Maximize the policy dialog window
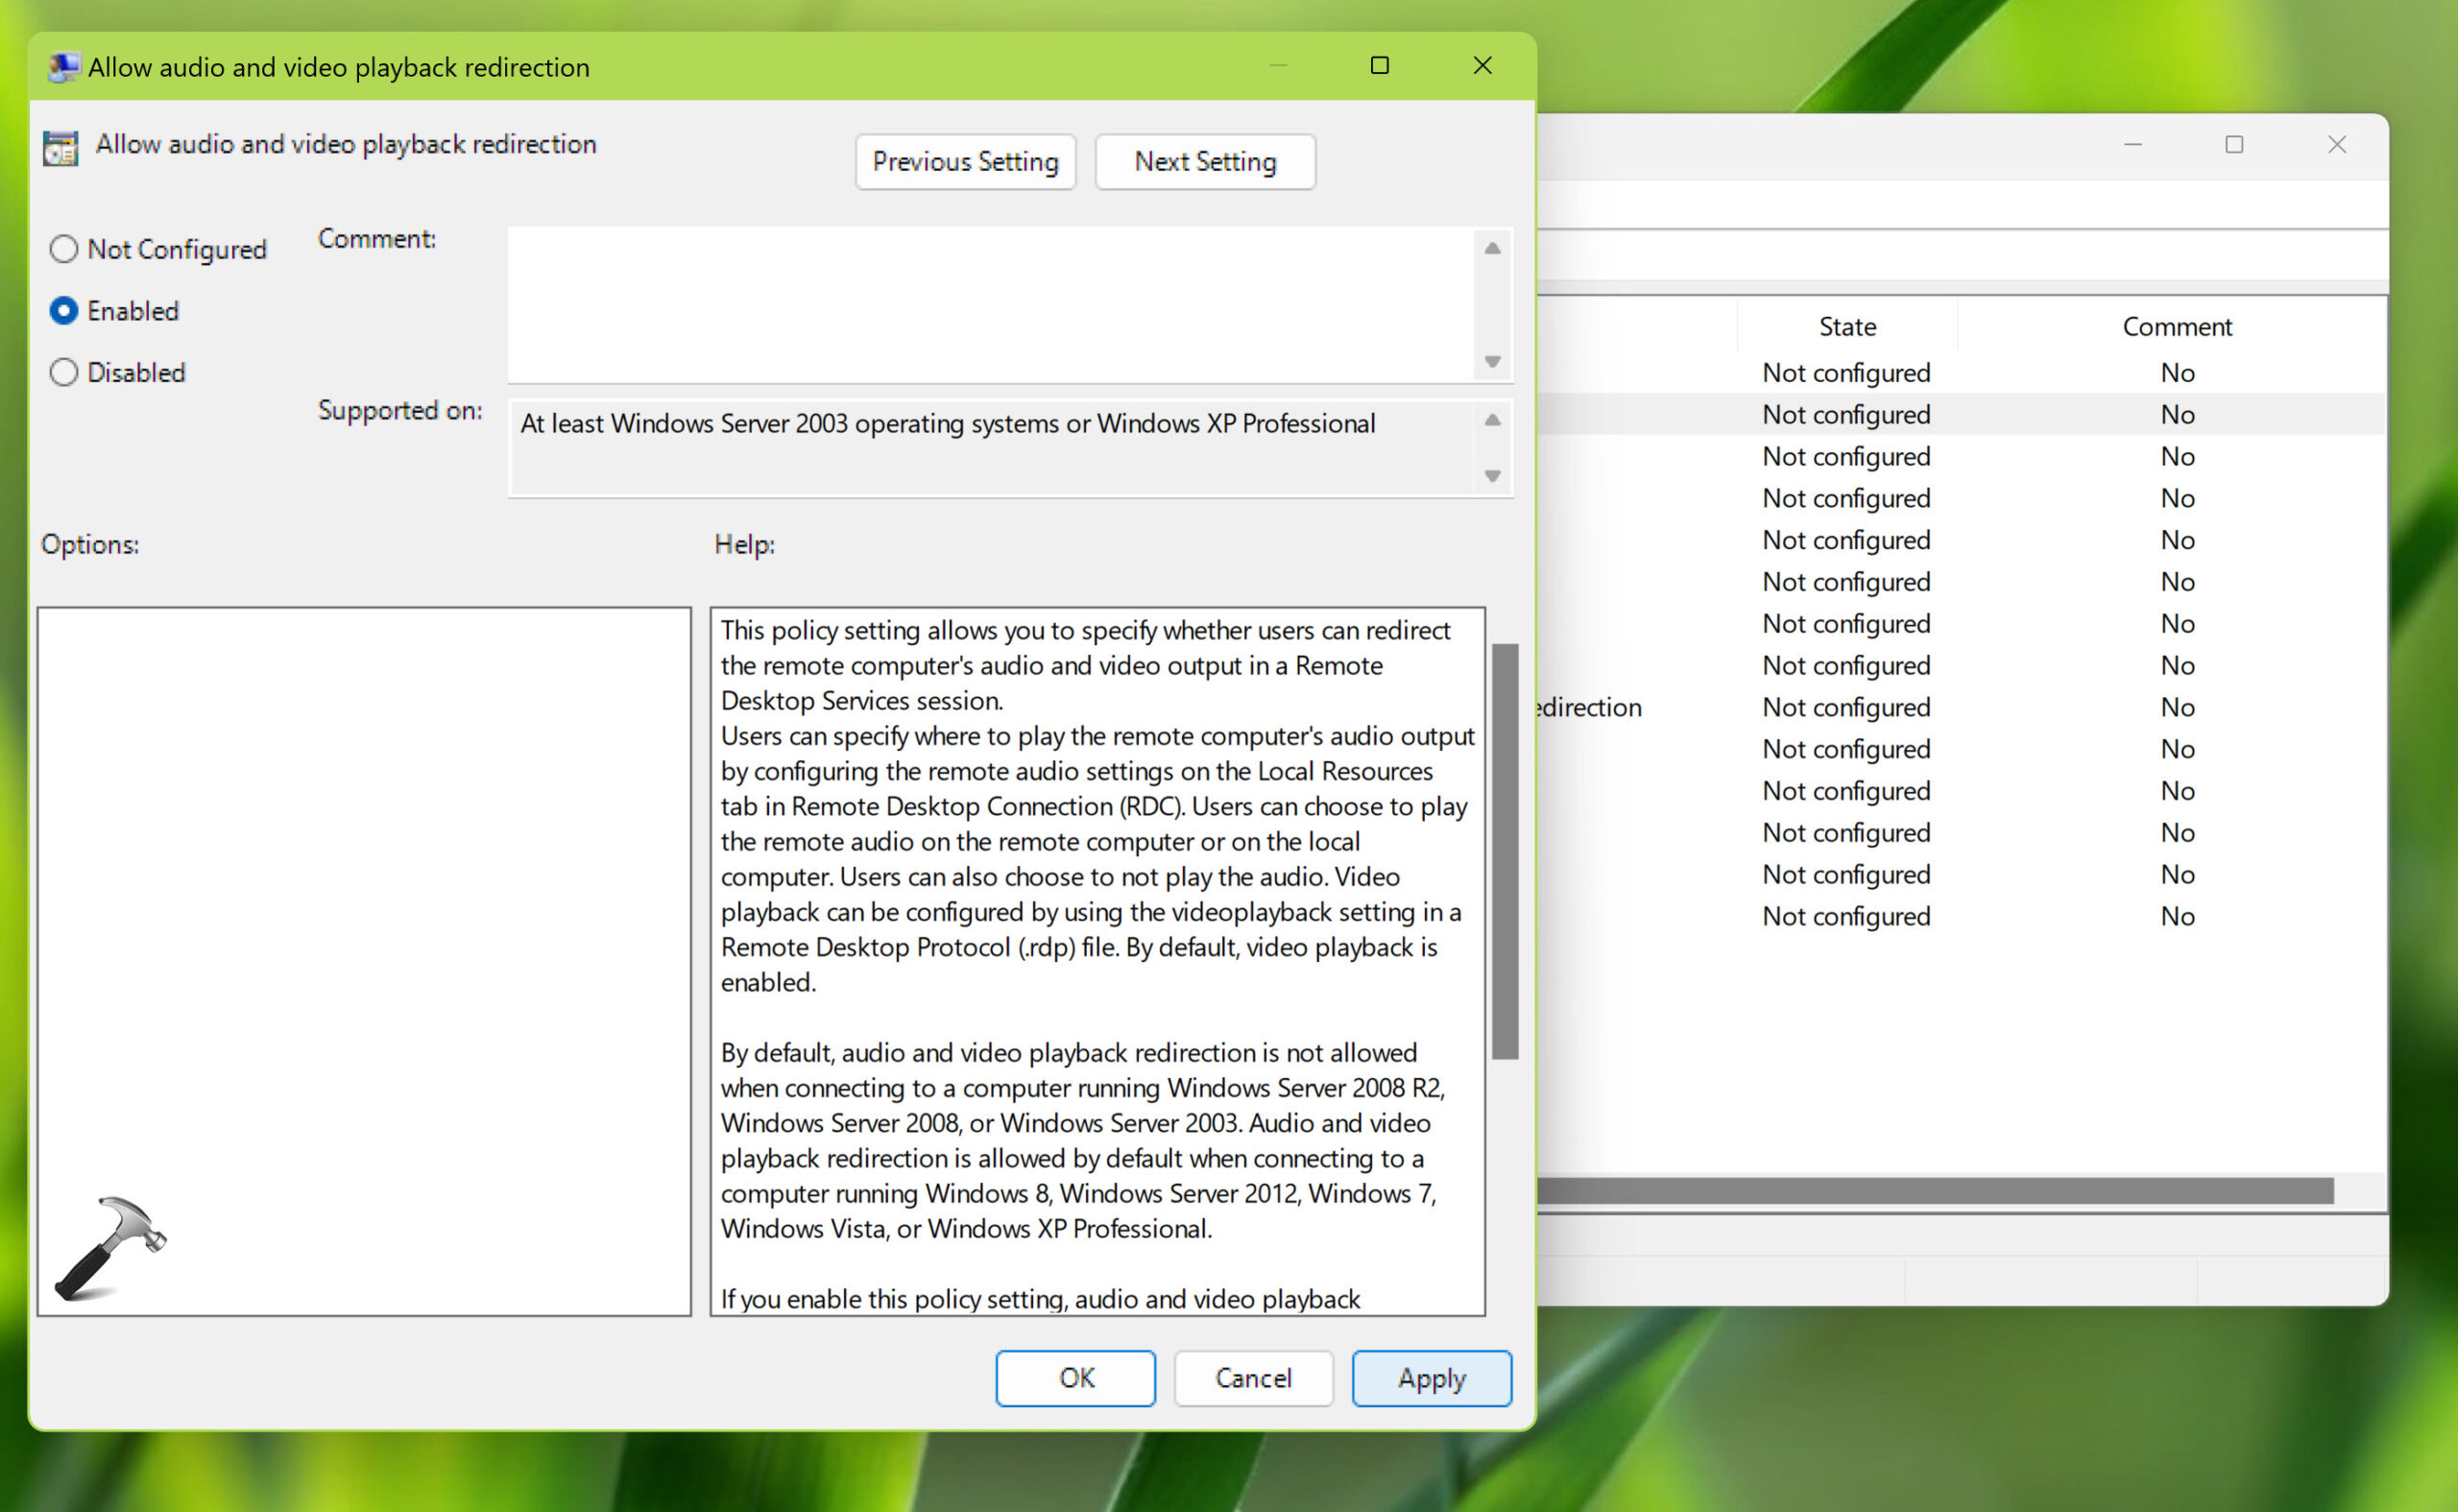Viewport: 2458px width, 1512px height. pyautogui.click(x=1379, y=66)
